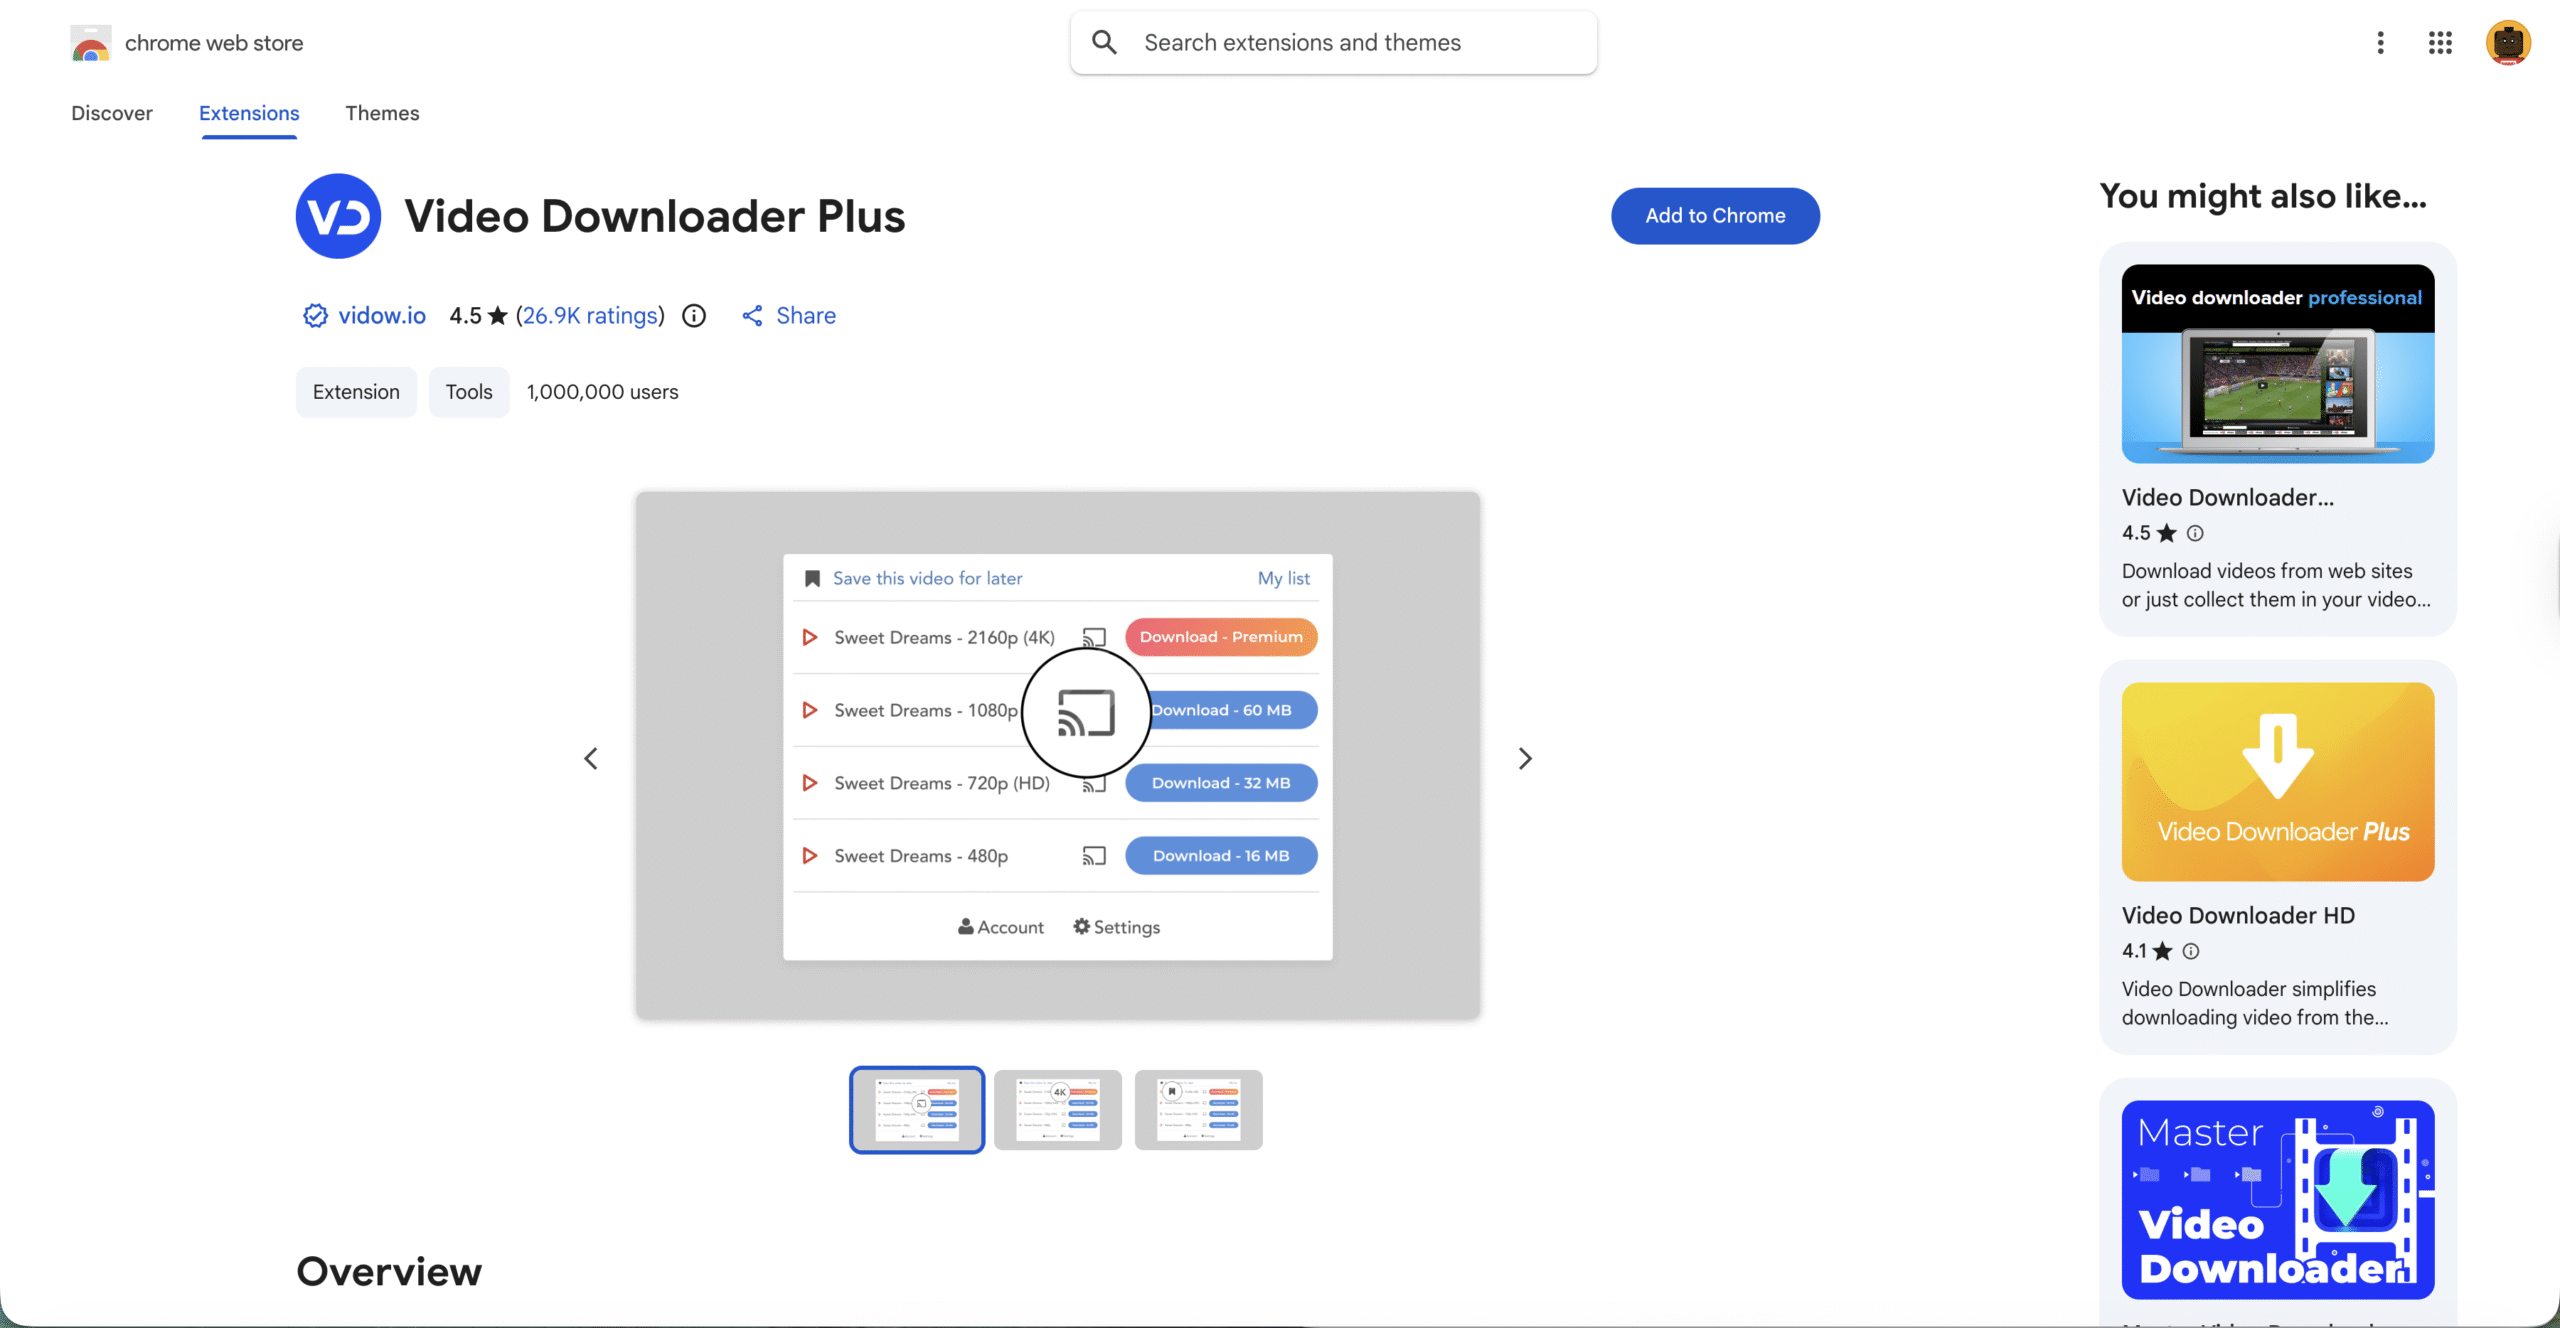
Task: Click the search magnifier icon
Action: click(x=1104, y=42)
